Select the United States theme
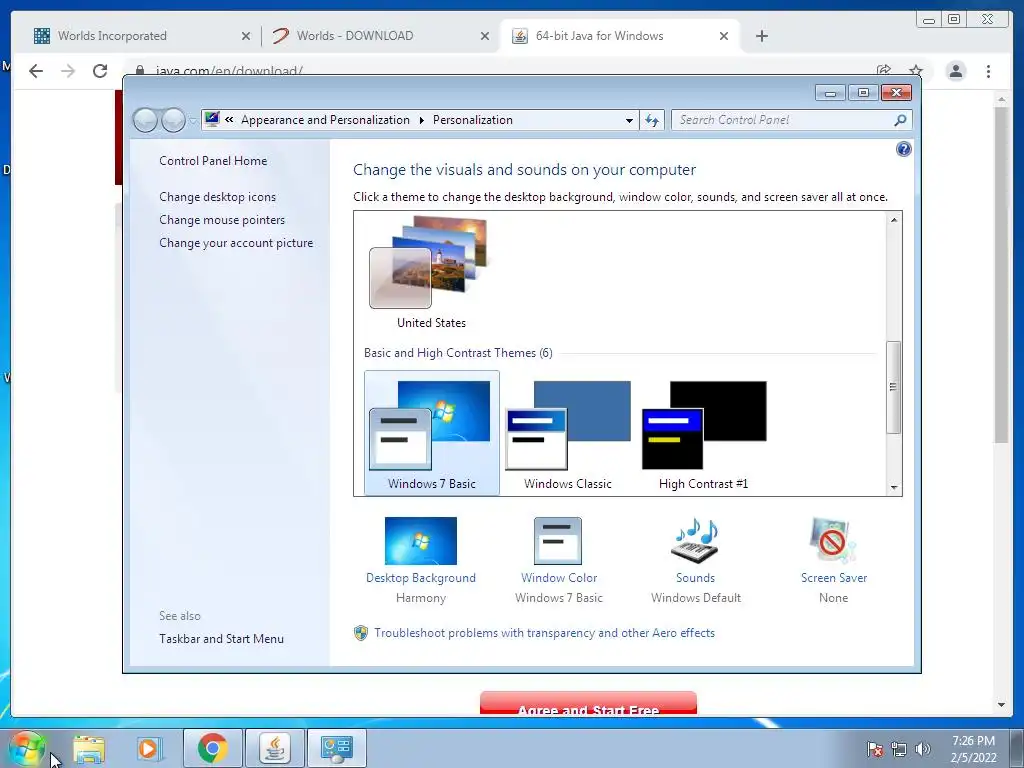The image size is (1024, 768). 431,273
